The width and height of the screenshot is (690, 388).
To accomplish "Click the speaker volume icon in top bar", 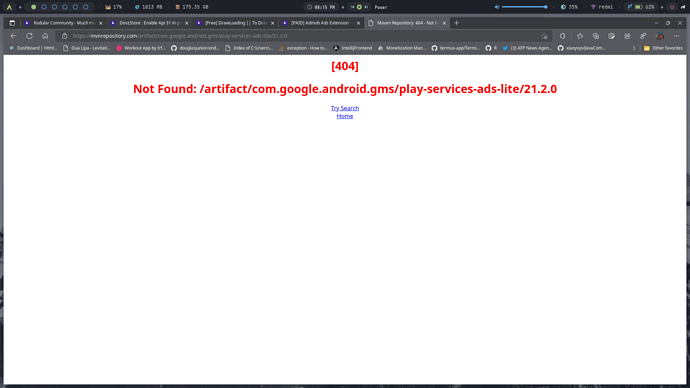I will pyautogui.click(x=497, y=7).
